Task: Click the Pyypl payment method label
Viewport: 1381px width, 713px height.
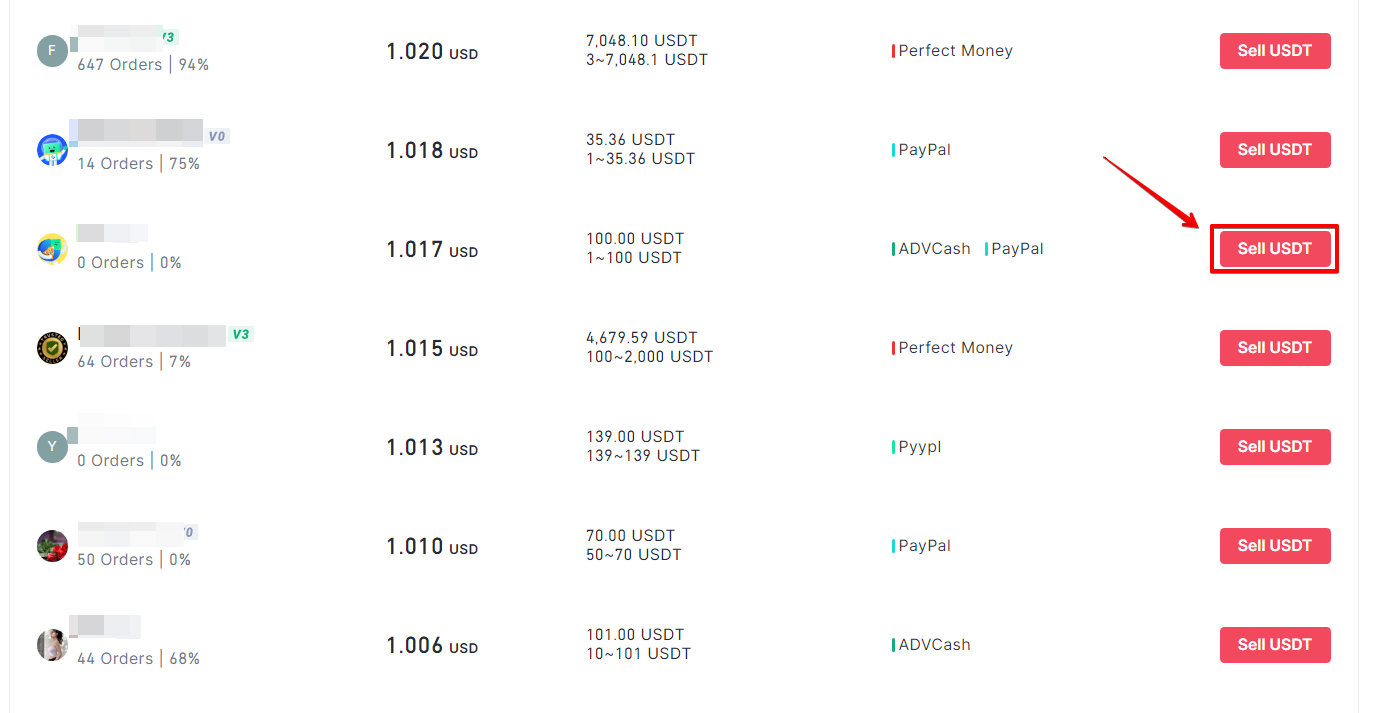Action: (918, 447)
